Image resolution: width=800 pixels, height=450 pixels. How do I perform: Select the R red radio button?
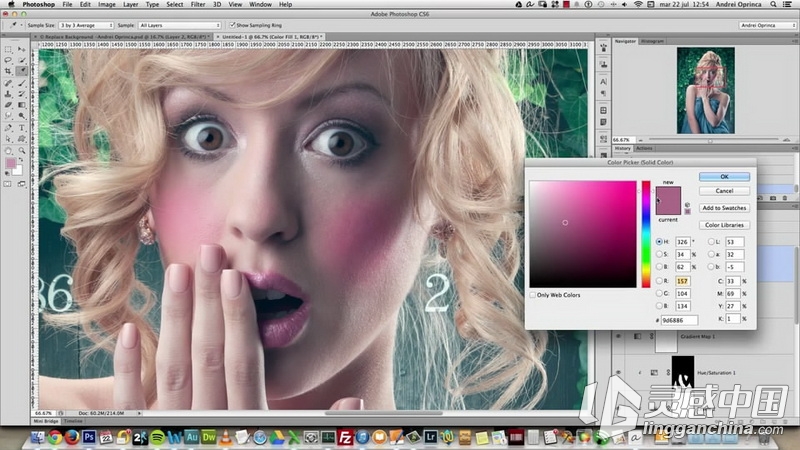[x=659, y=281]
